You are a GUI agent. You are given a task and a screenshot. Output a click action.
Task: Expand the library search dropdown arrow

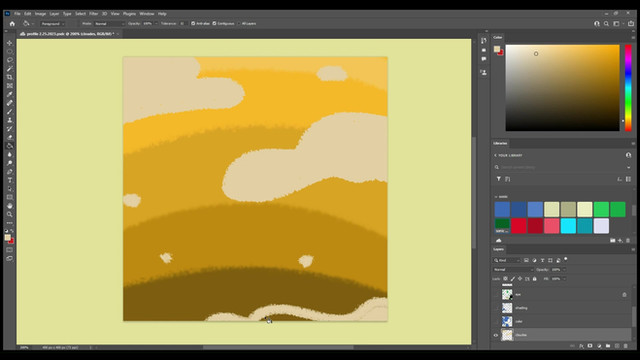pyautogui.click(x=629, y=167)
